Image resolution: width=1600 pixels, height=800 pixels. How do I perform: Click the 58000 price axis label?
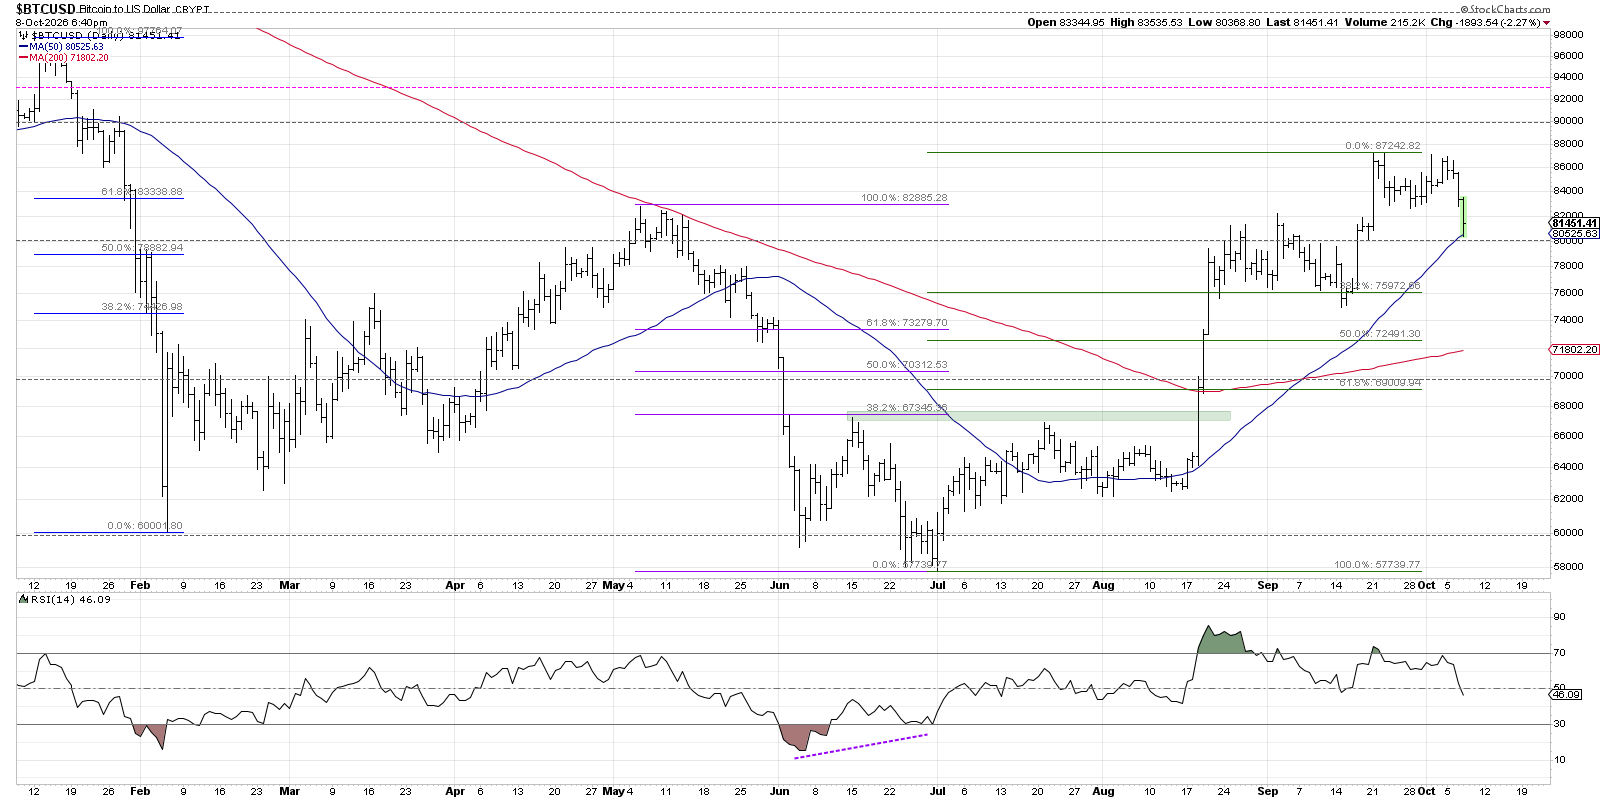(x=1568, y=566)
